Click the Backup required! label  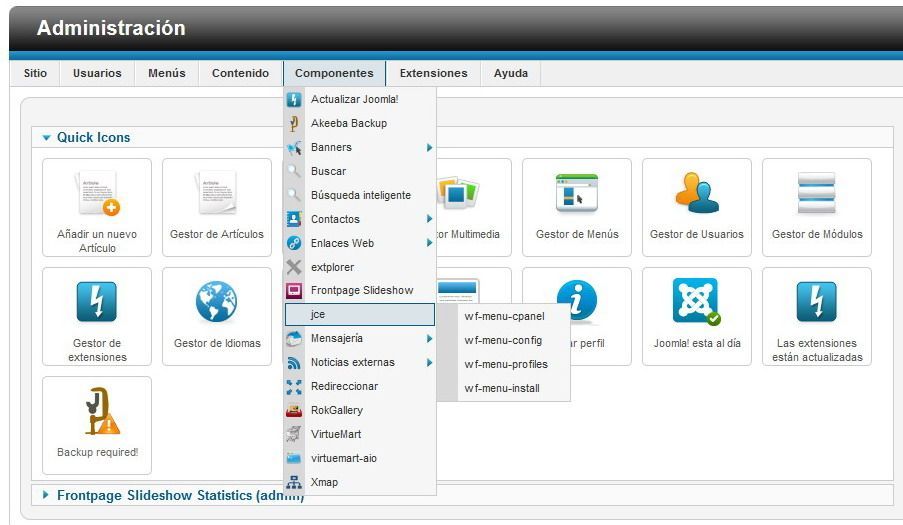97,452
